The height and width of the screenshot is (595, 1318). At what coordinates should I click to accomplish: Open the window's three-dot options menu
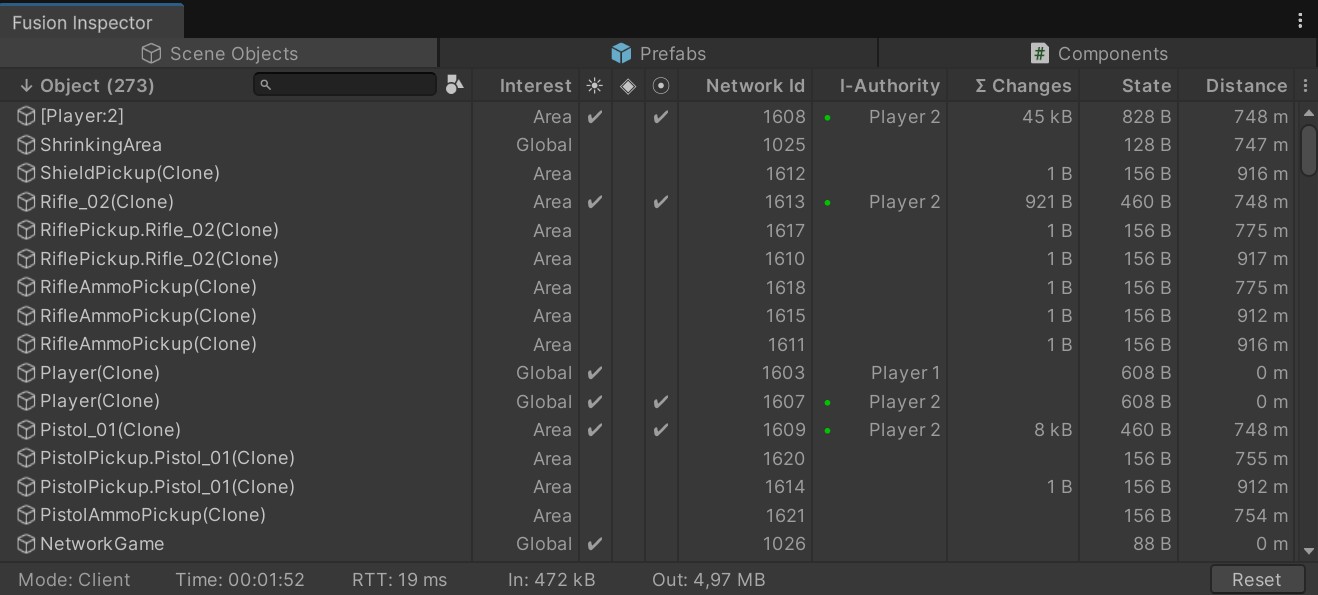[1300, 20]
